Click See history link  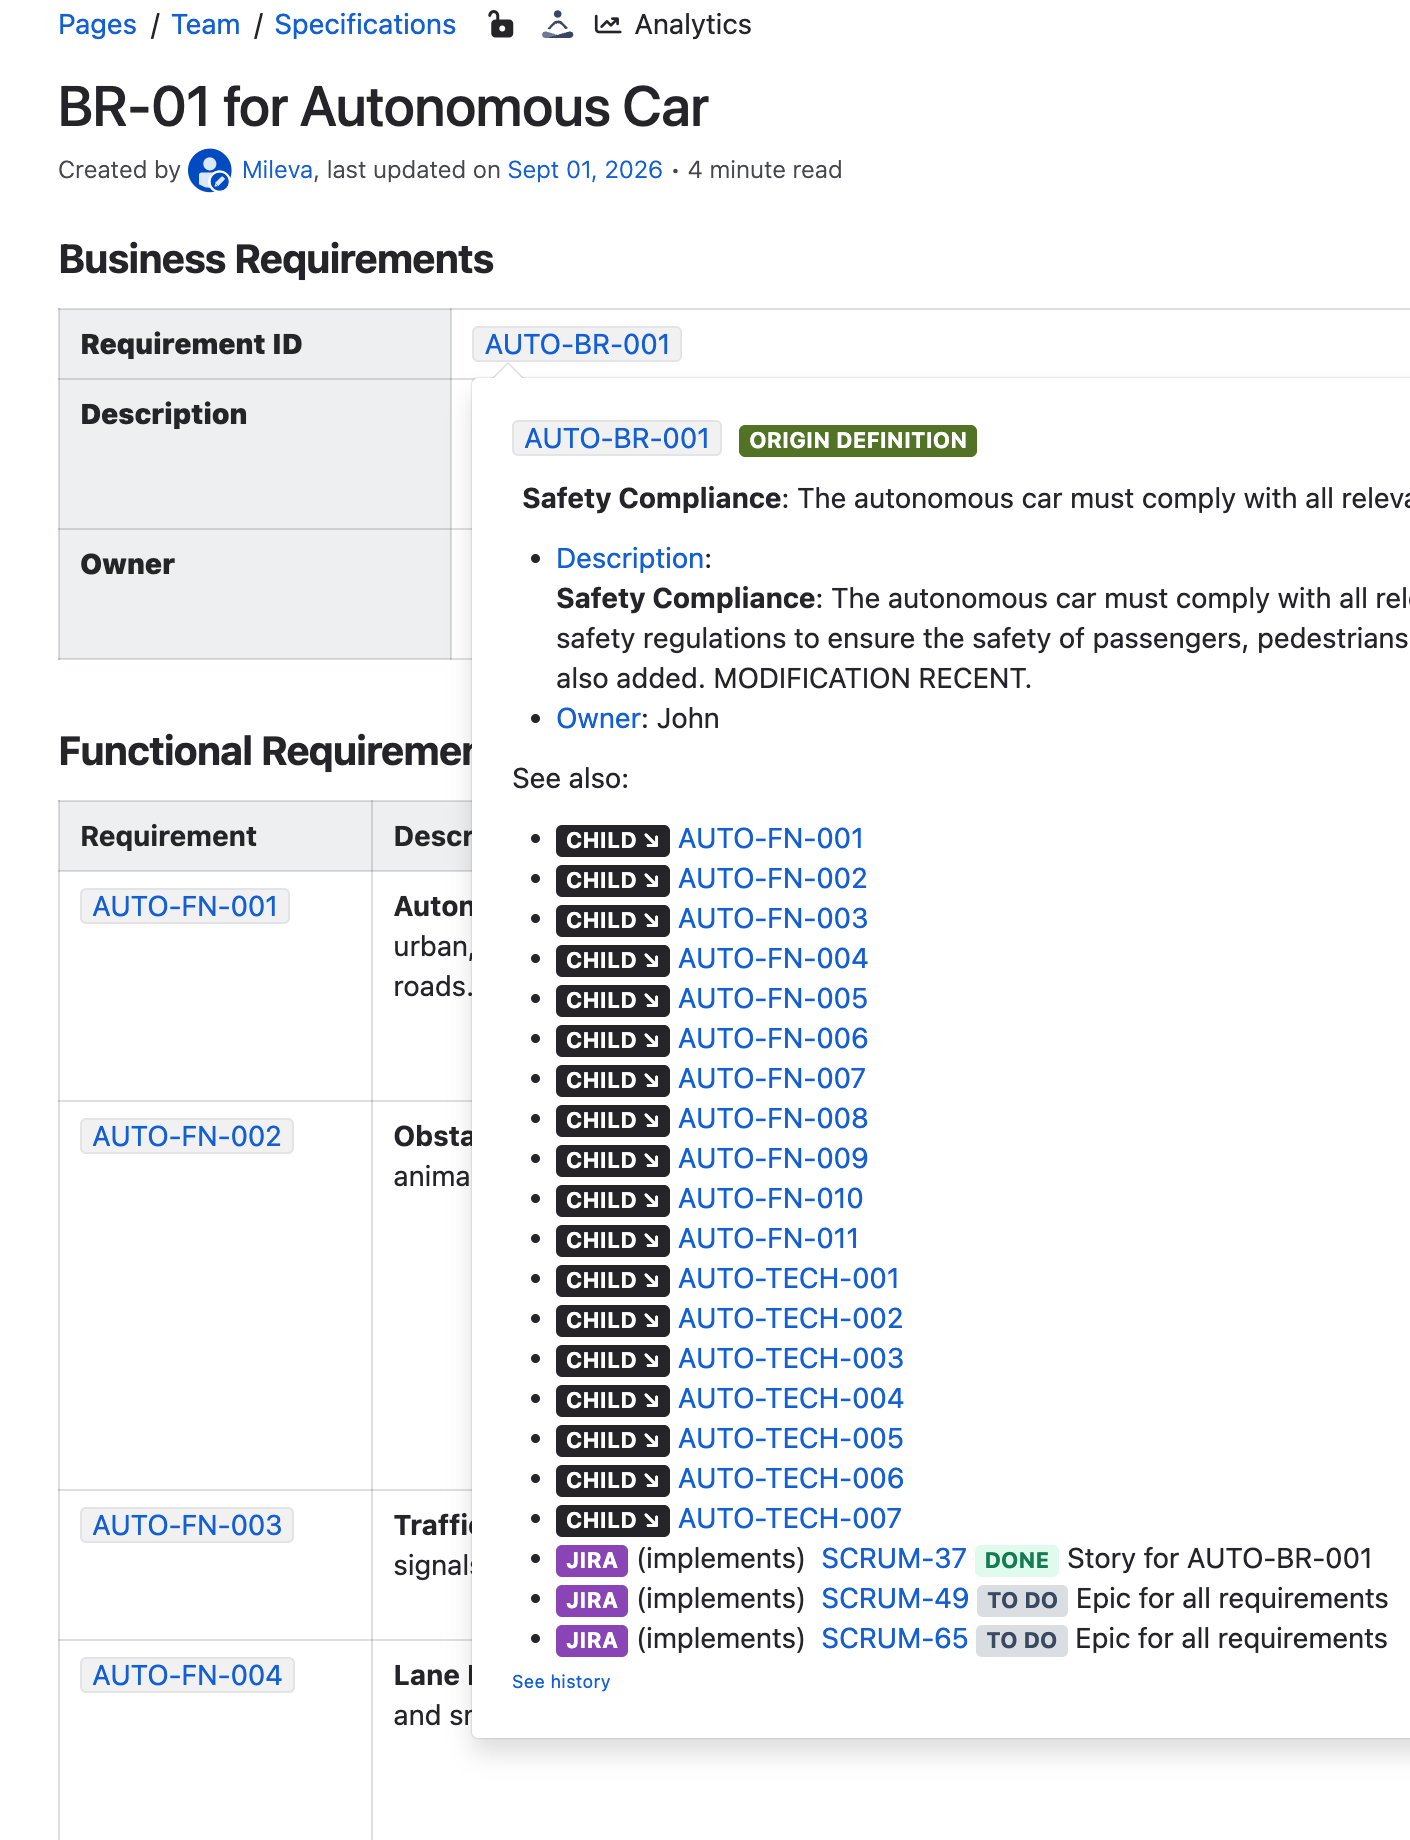[x=561, y=1682]
